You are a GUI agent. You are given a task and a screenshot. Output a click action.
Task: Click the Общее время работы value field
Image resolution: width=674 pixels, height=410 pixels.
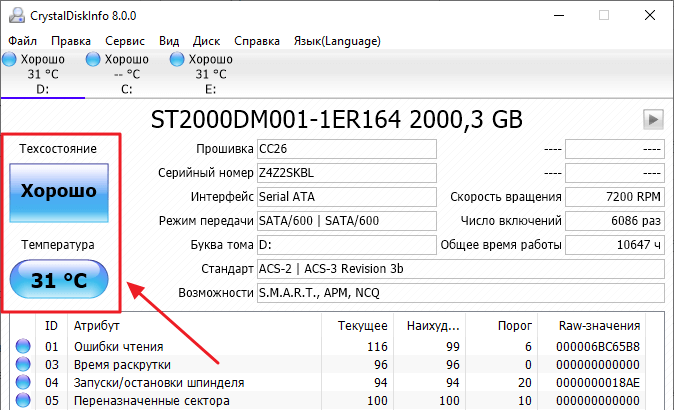pos(615,245)
